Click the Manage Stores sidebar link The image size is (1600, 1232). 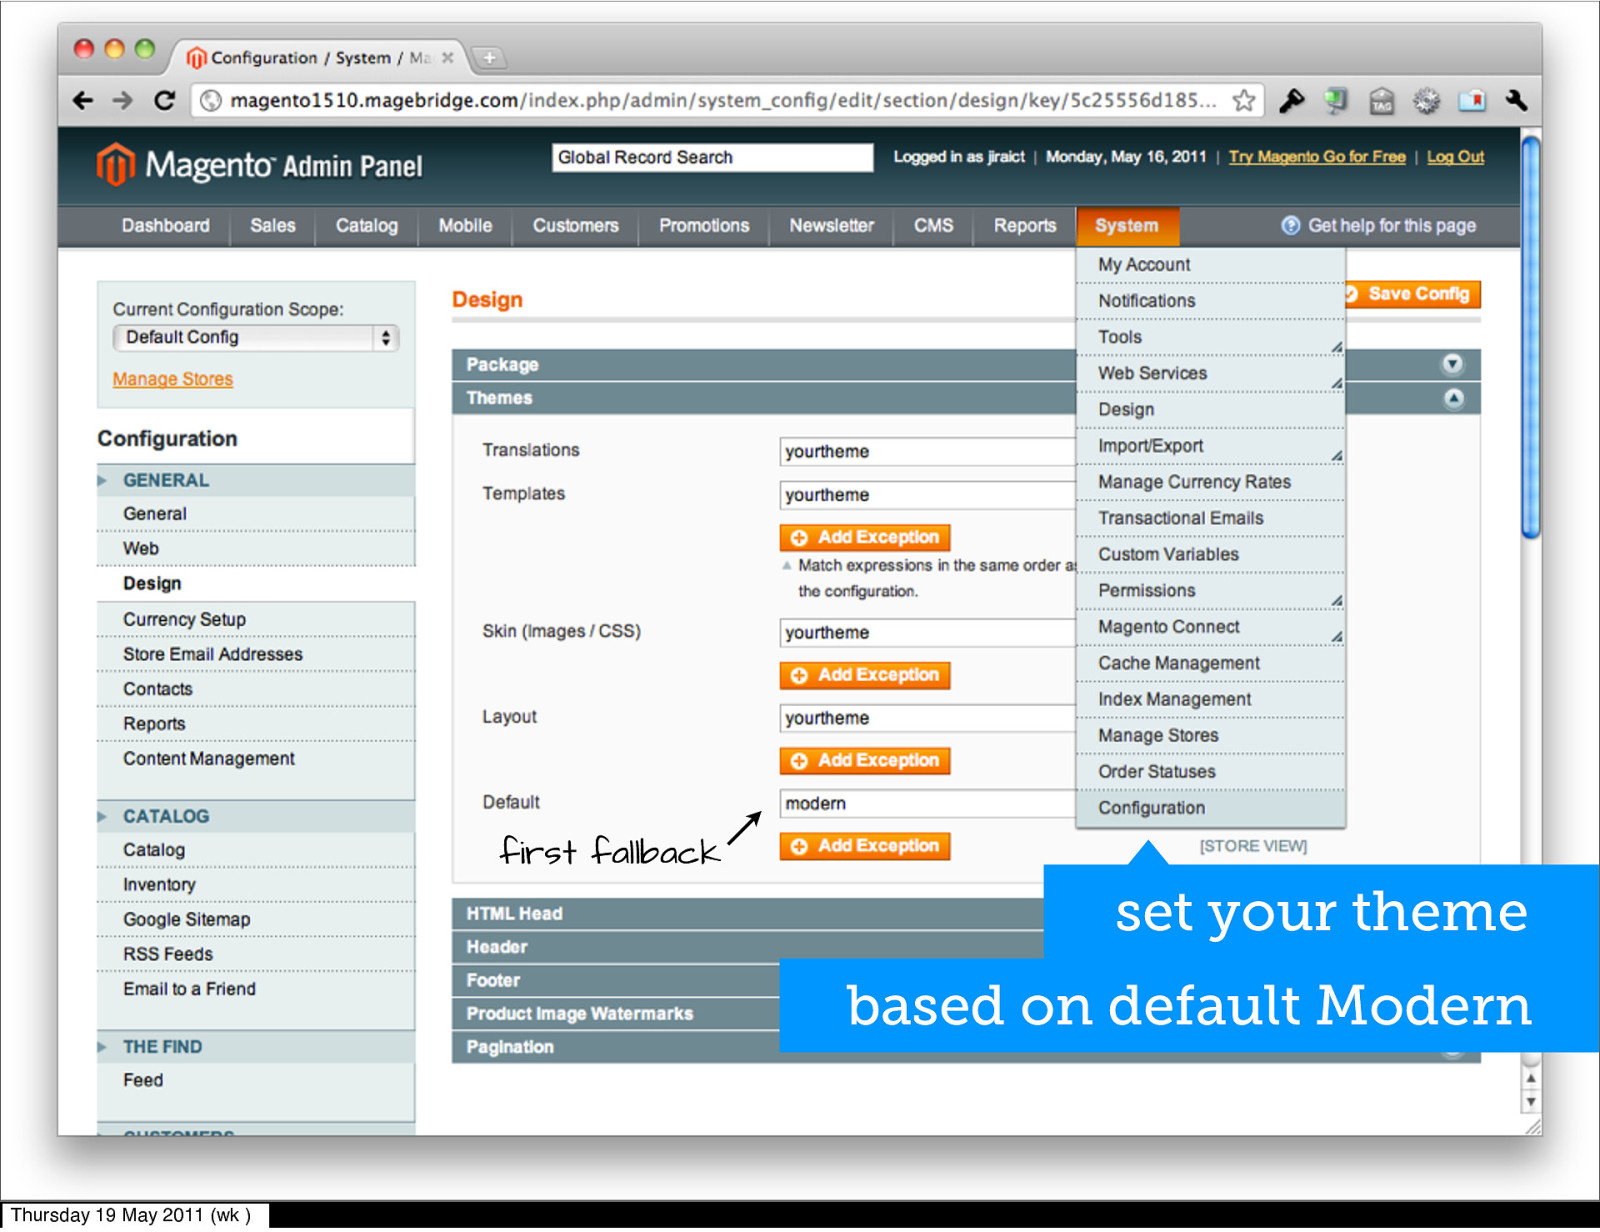pyautogui.click(x=173, y=379)
